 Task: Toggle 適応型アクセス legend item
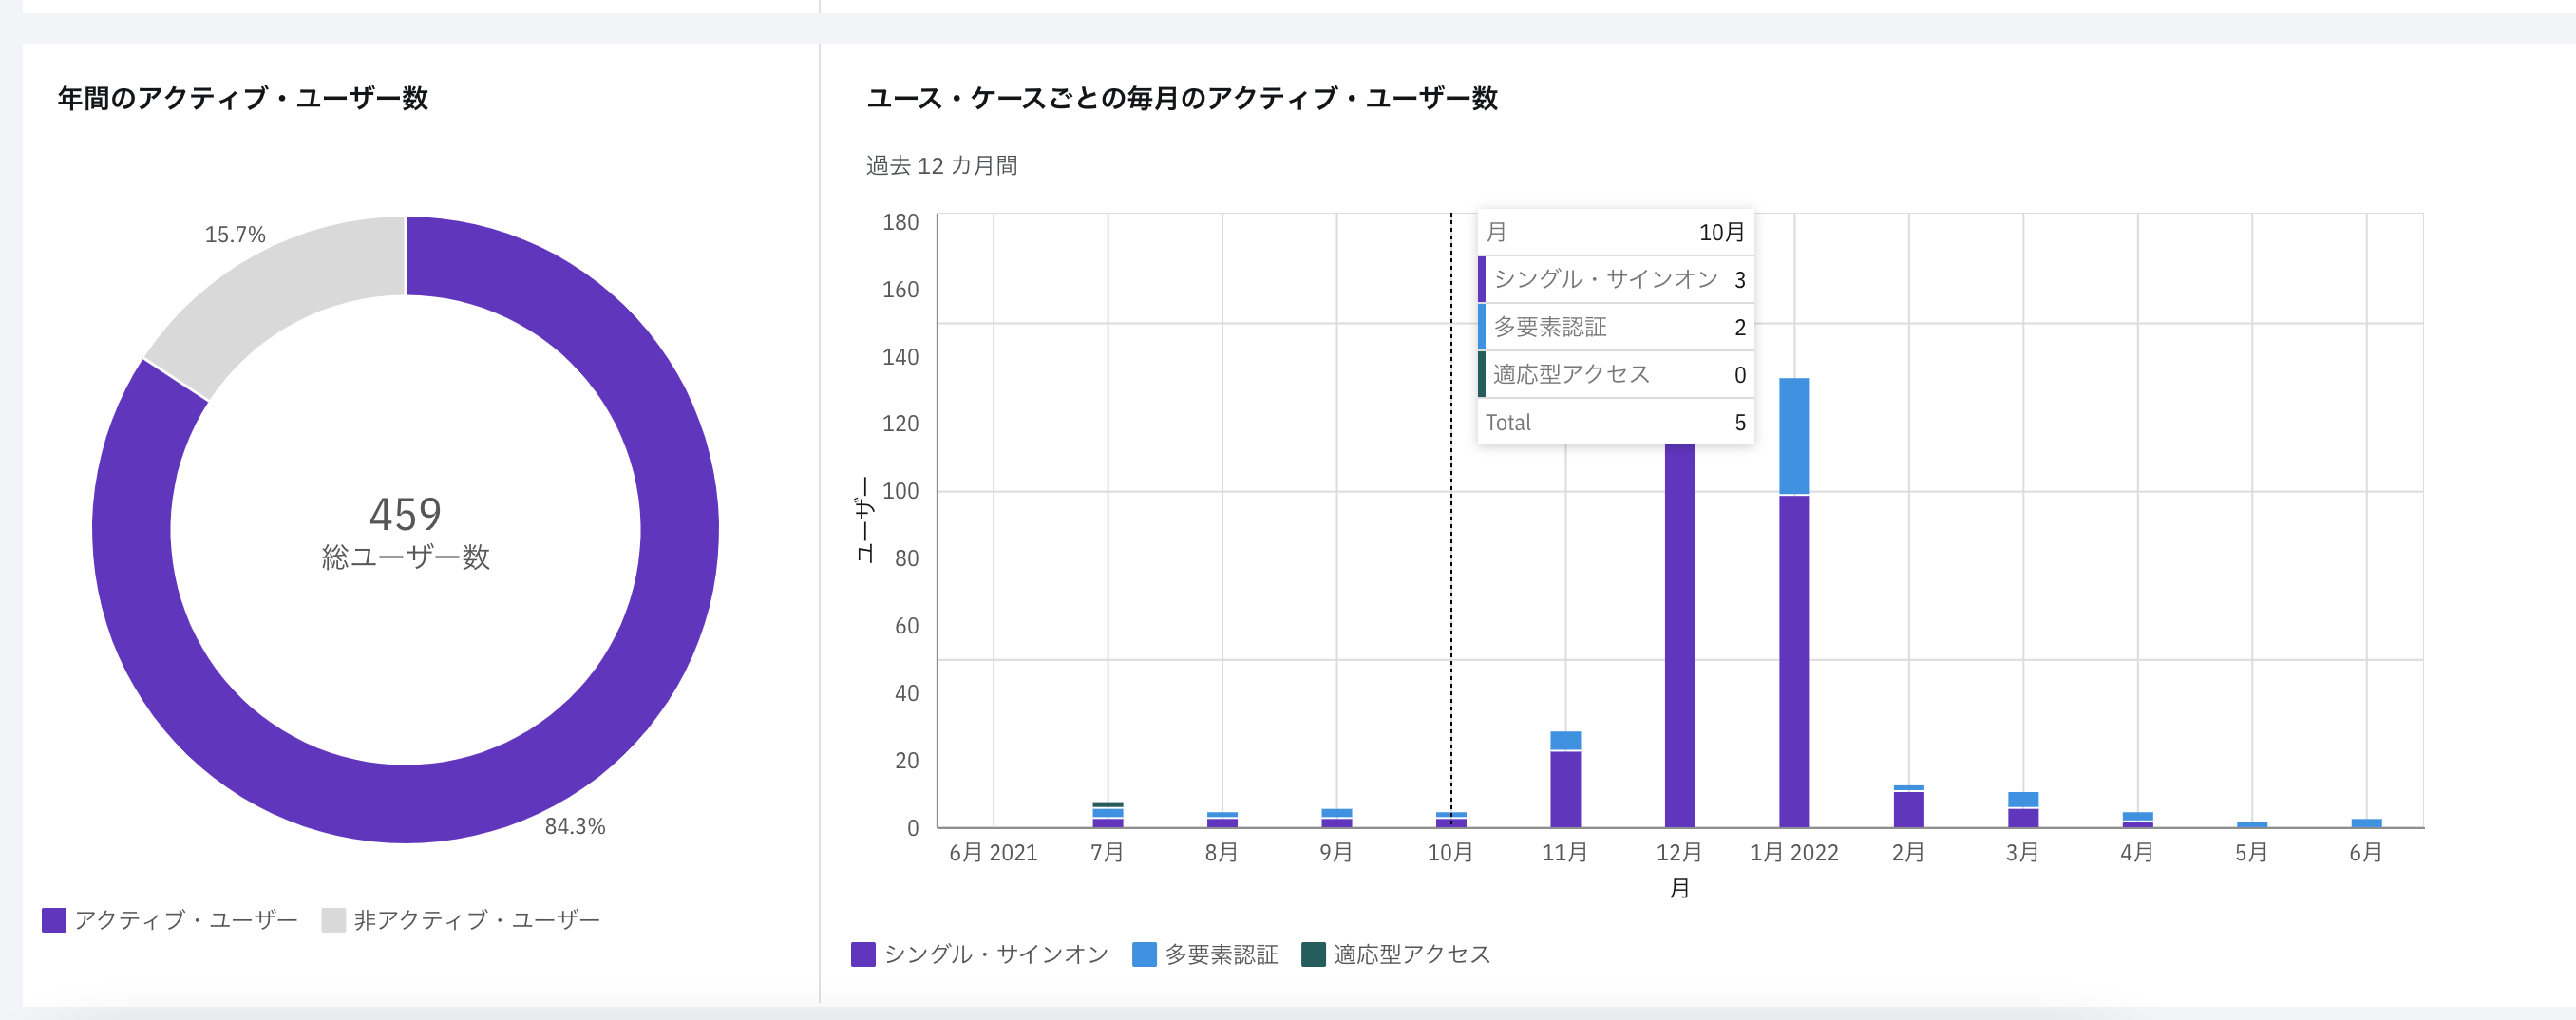pyautogui.click(x=1396, y=954)
